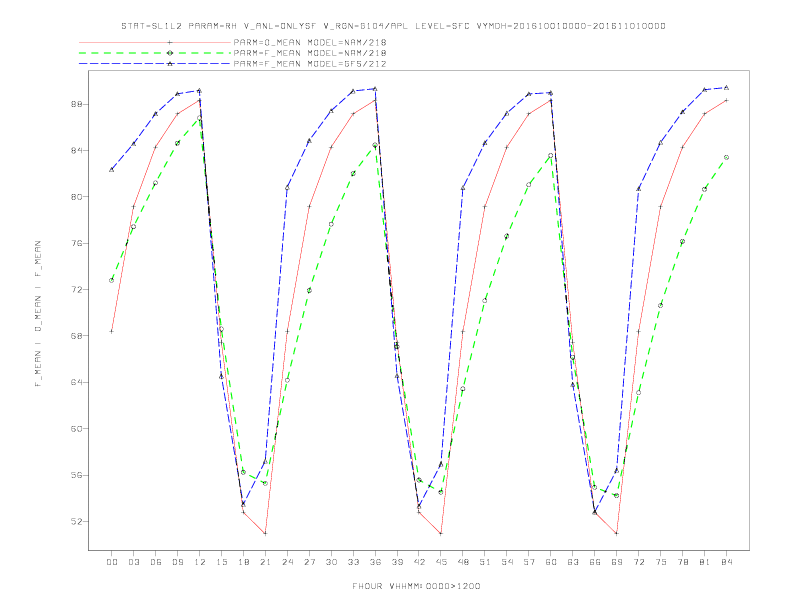Click forecast hour label 72
Image resolution: width=792 pixels, height=612 pixels.
click(639, 562)
